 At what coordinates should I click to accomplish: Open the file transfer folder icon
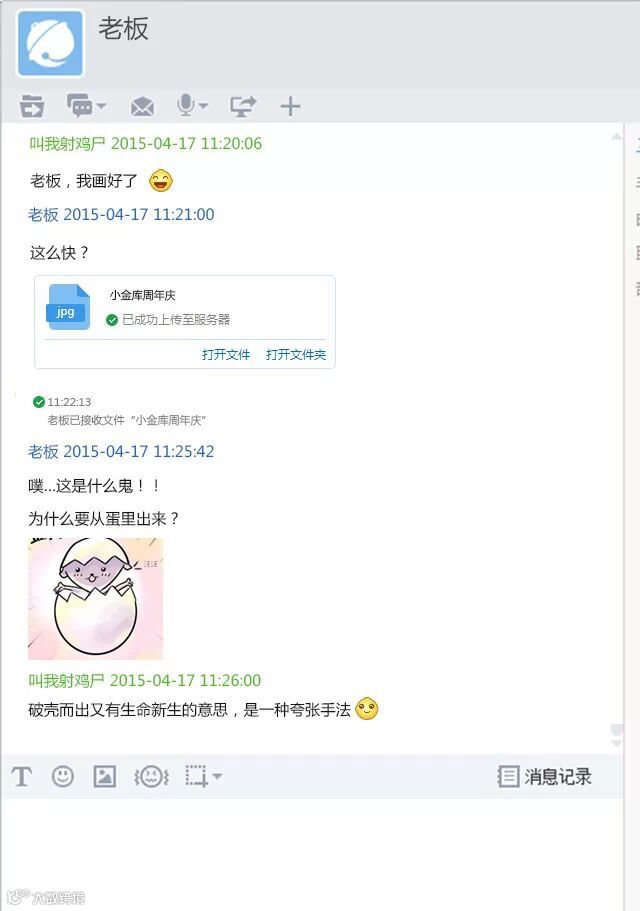click(x=31, y=106)
